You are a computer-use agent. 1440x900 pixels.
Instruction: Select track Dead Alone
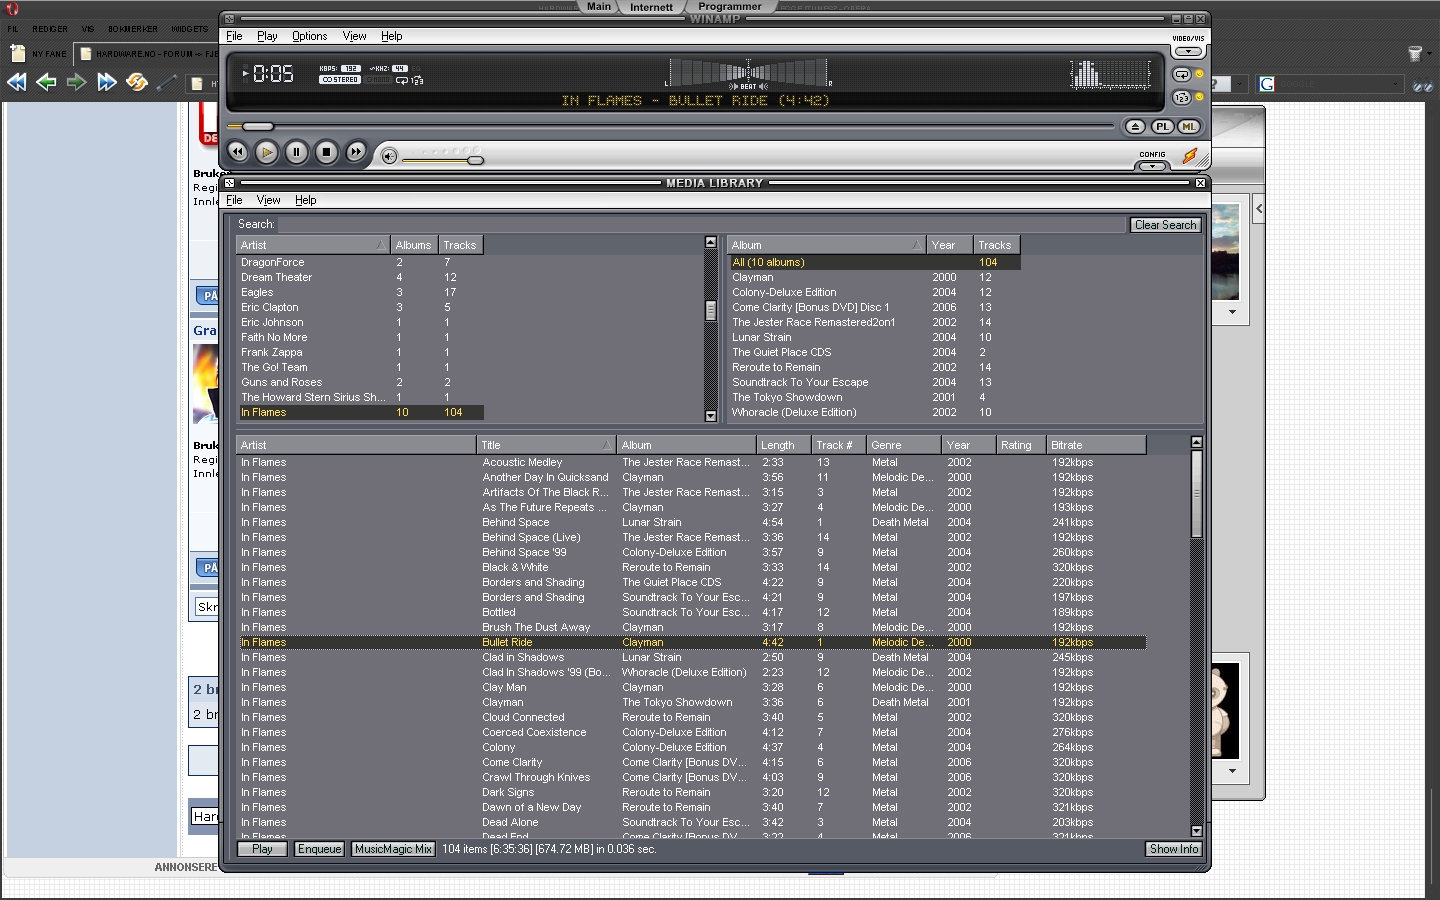[x=691, y=822]
